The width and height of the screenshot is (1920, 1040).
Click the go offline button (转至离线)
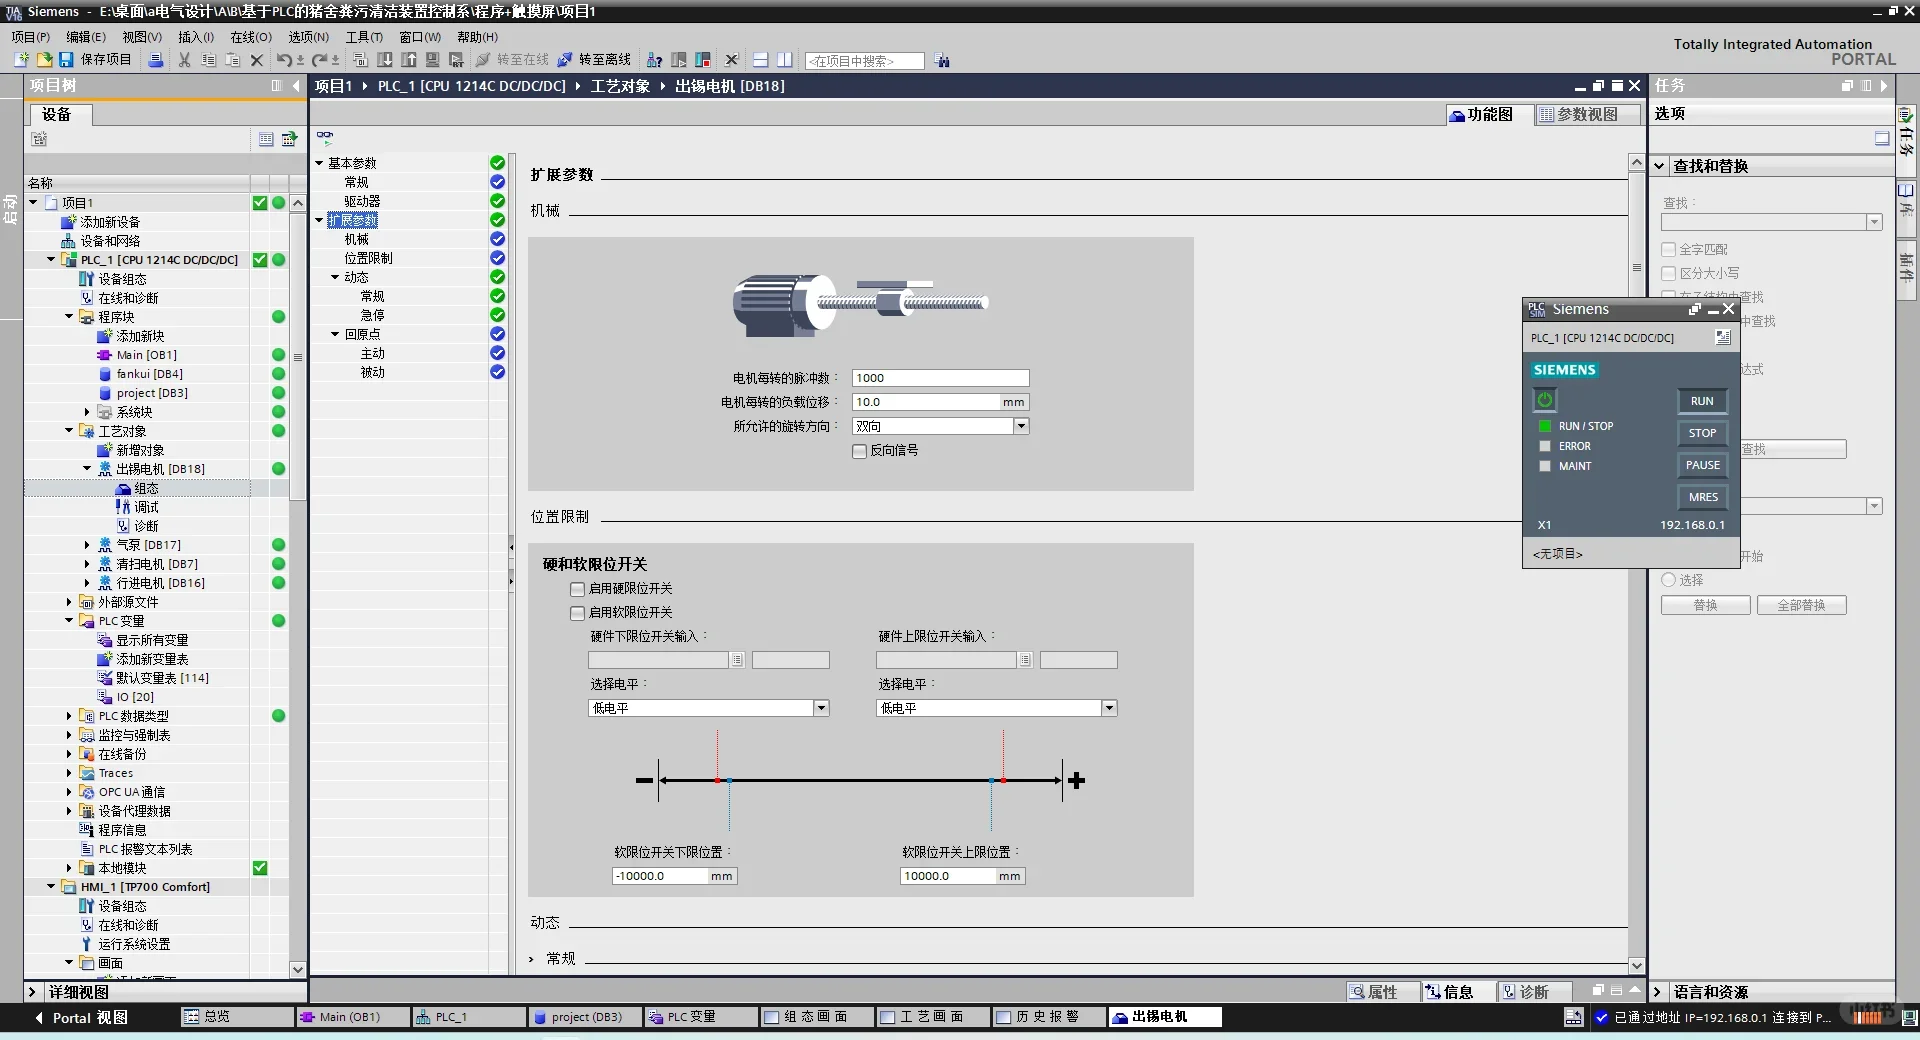tap(594, 60)
